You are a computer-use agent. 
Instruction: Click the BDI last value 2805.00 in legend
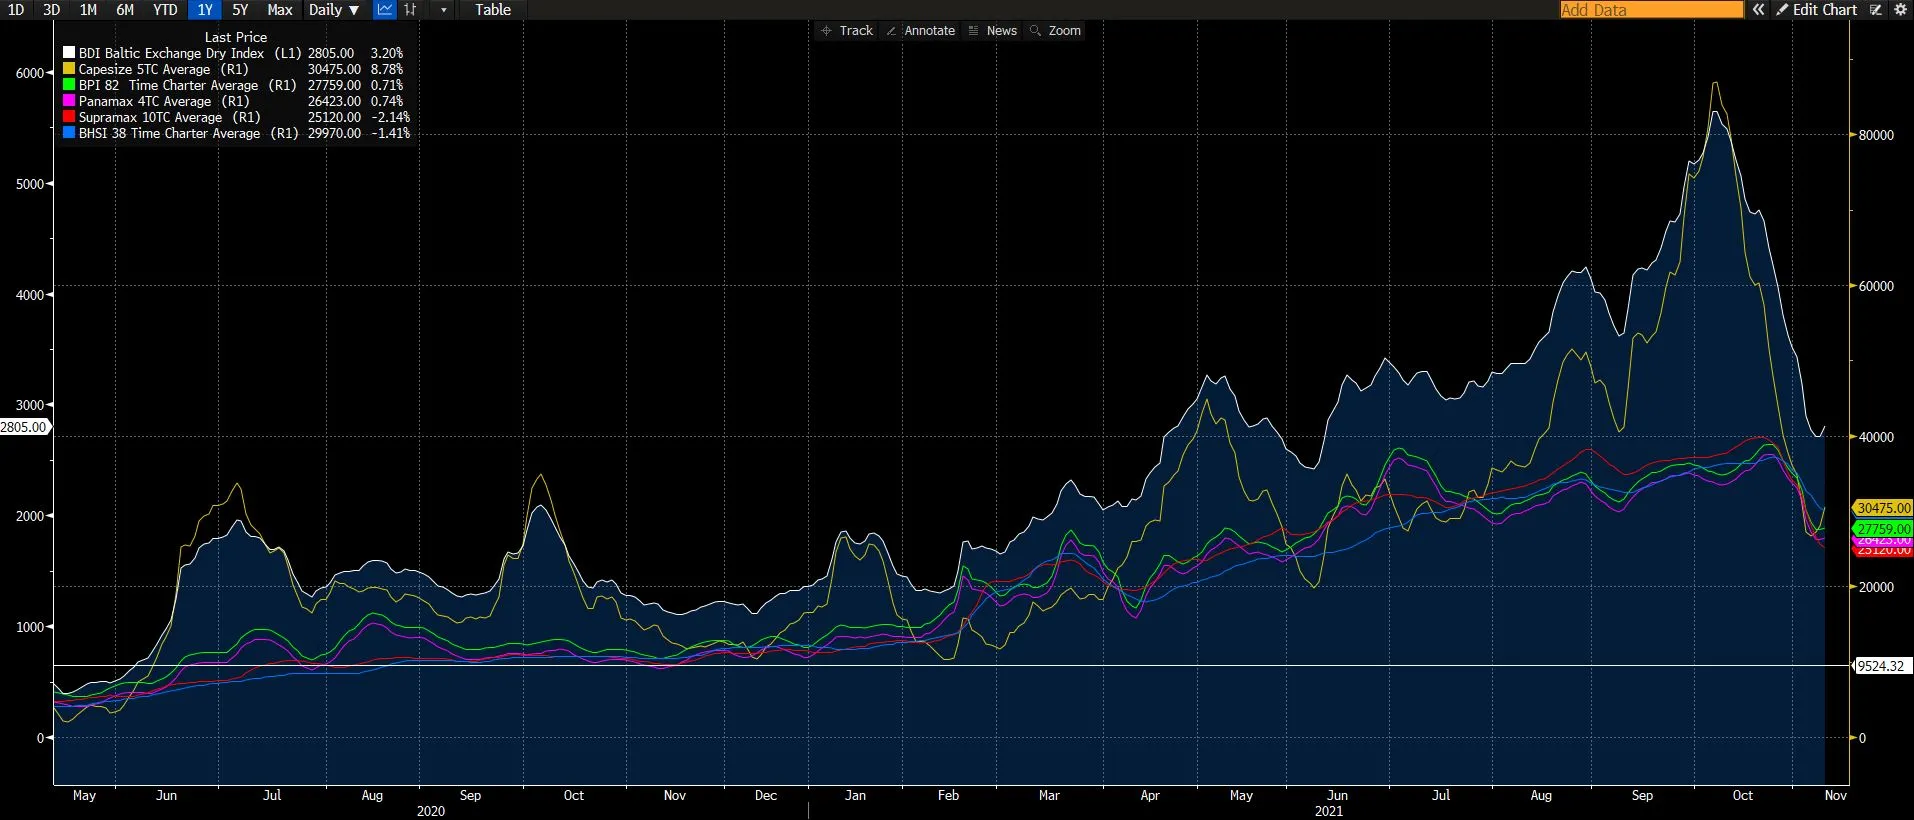click(331, 53)
